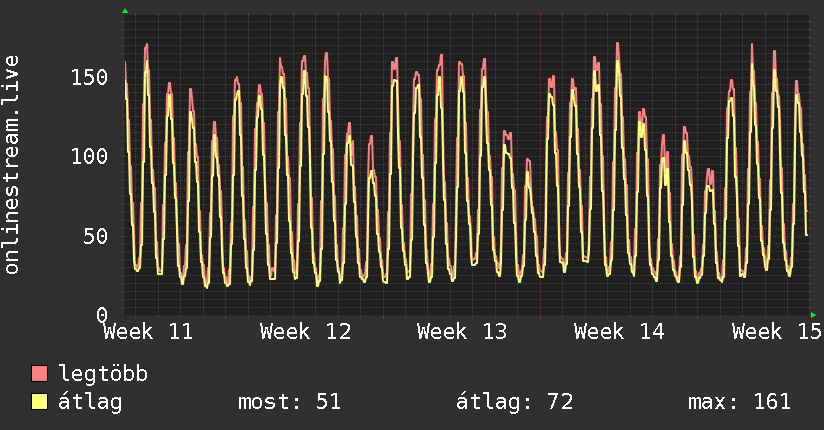Screen dimensions: 824x430
Task: Click the 'max: 161' statistic
Action: coord(739,402)
